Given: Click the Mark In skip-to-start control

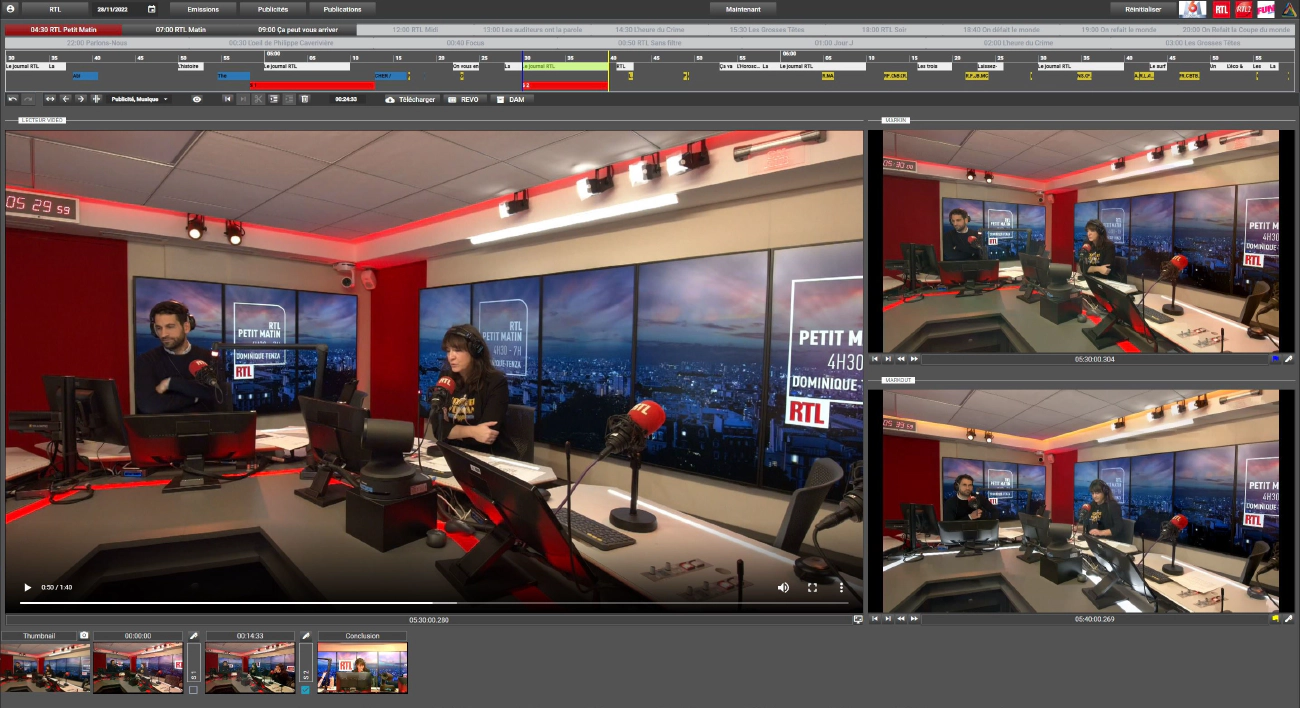Looking at the screenshot, I should click(875, 358).
